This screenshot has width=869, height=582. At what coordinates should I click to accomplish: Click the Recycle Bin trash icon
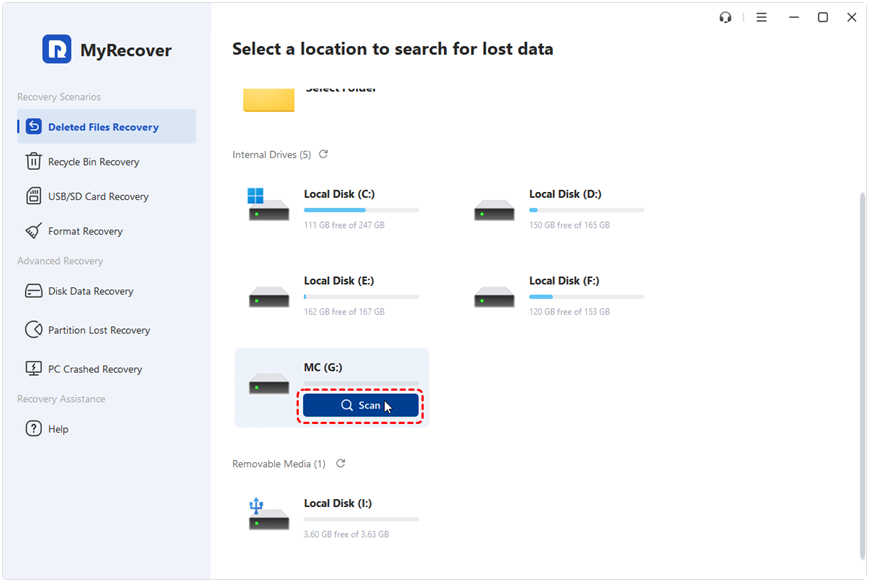(x=33, y=161)
